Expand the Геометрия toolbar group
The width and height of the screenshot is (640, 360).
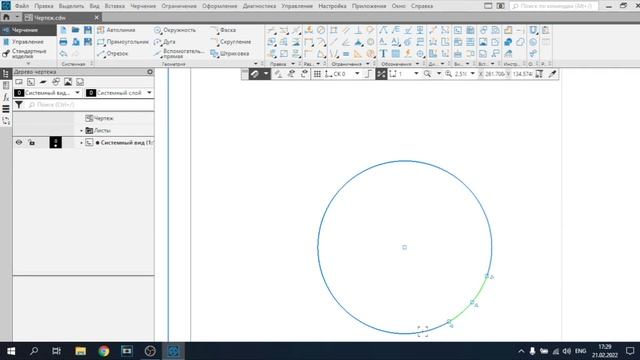(256, 64)
